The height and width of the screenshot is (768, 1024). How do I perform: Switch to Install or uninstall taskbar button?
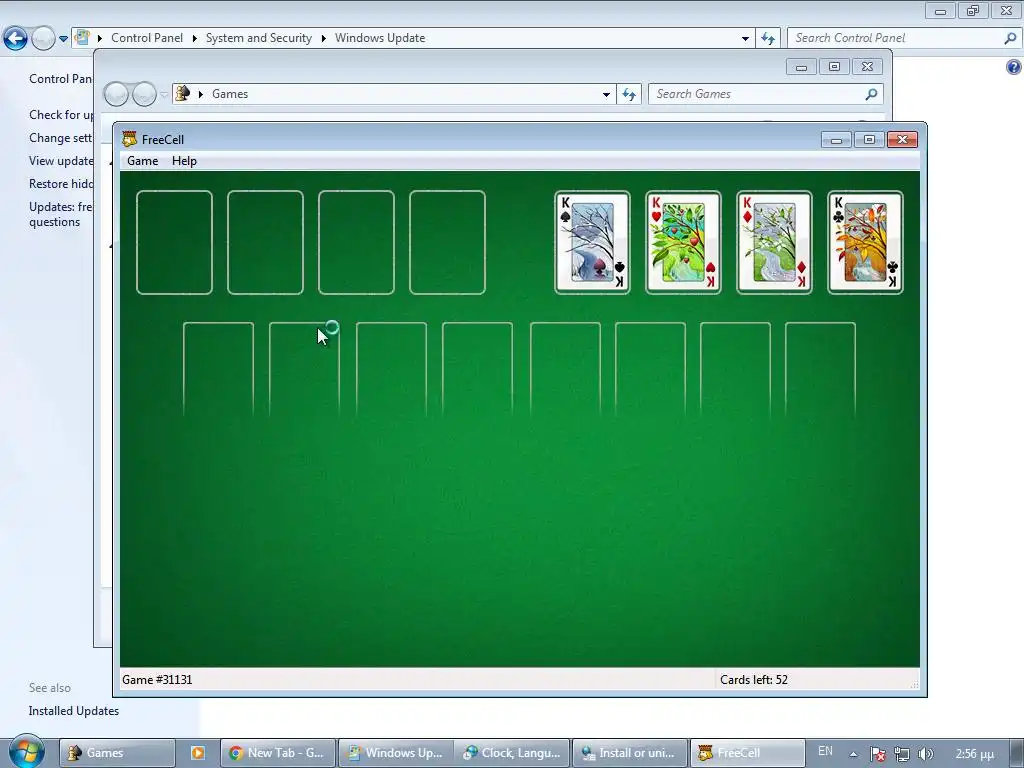pyautogui.click(x=630, y=753)
